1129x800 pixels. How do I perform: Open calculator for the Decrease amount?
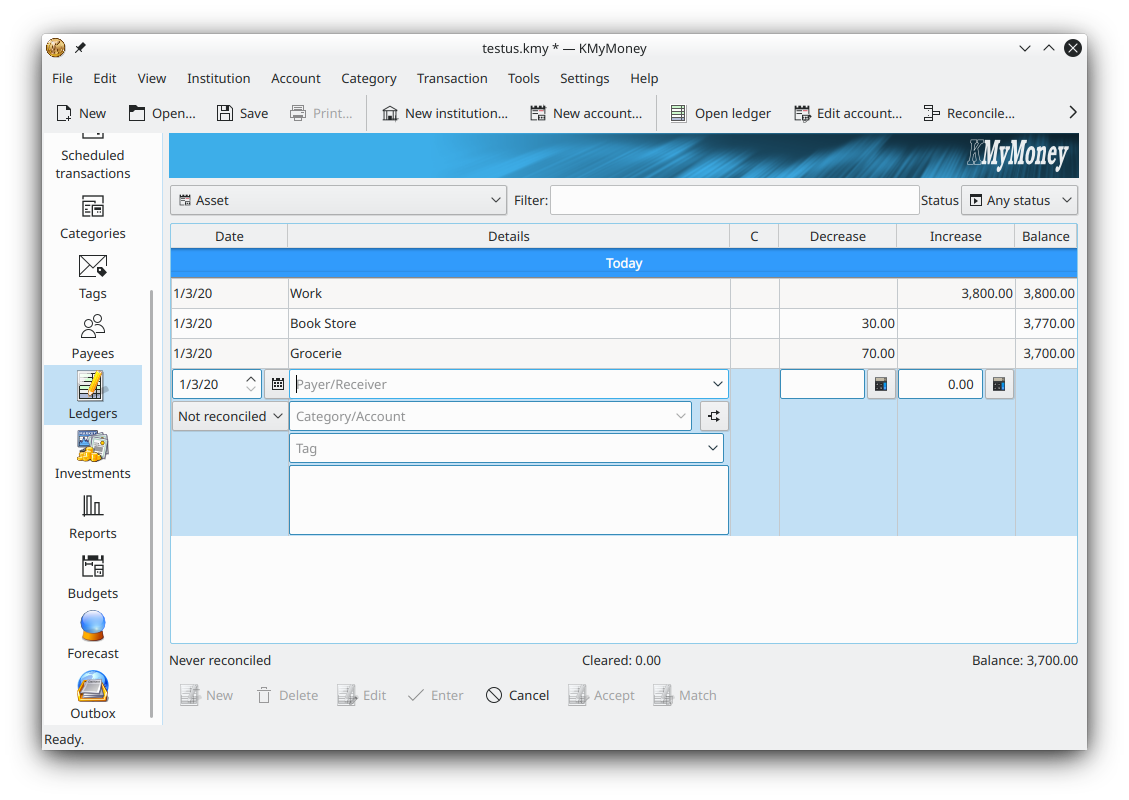pos(881,384)
